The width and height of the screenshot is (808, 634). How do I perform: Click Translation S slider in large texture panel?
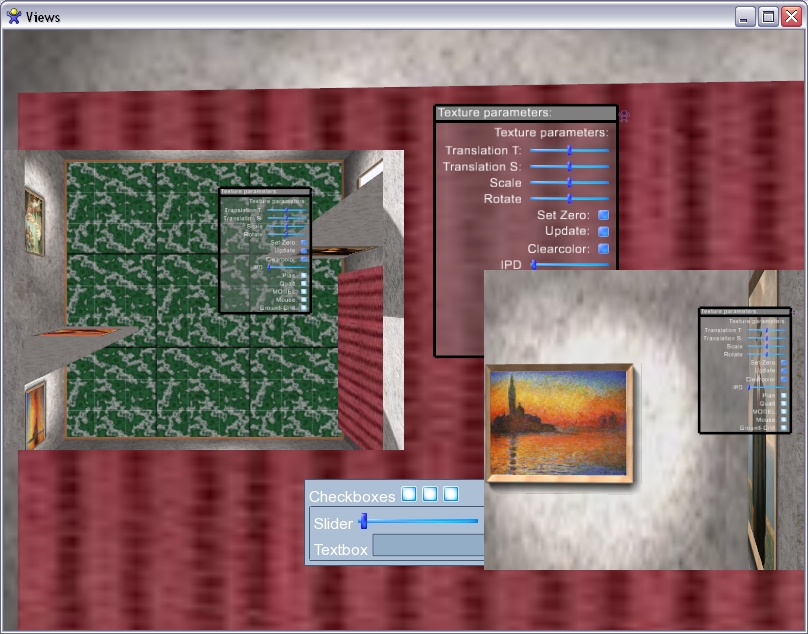point(569,166)
